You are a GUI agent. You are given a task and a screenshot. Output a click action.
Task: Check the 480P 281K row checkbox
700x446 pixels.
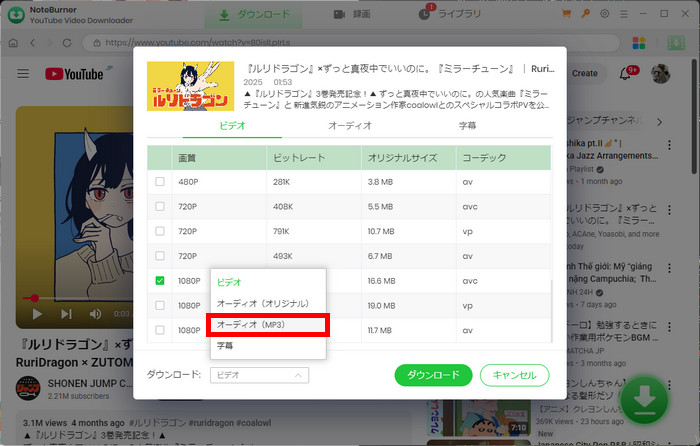tap(160, 182)
